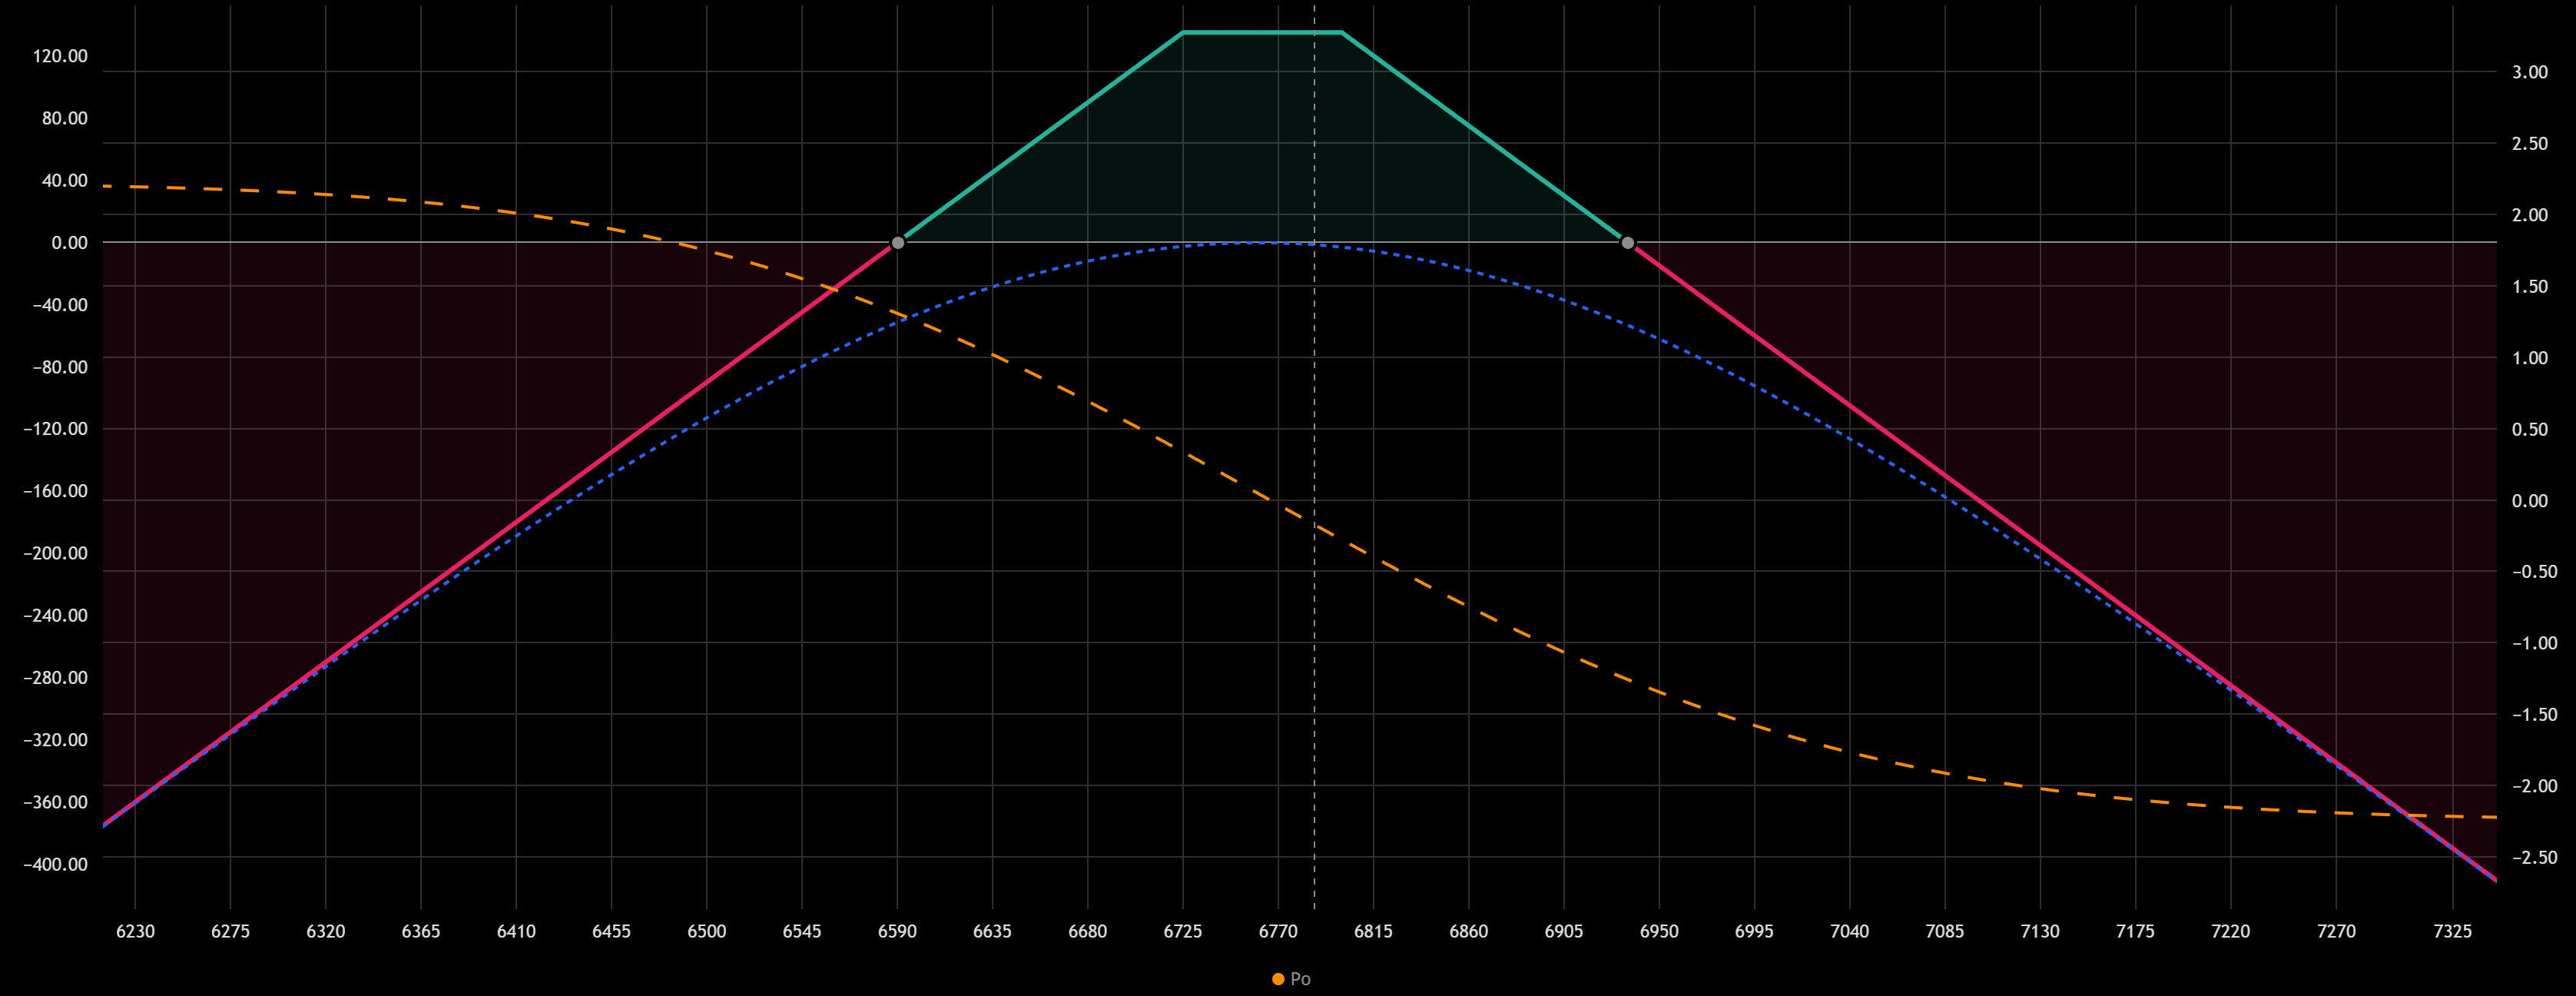The image size is (2576, 996).
Task: Click the 3.00 right axis label
Action: tap(2529, 72)
